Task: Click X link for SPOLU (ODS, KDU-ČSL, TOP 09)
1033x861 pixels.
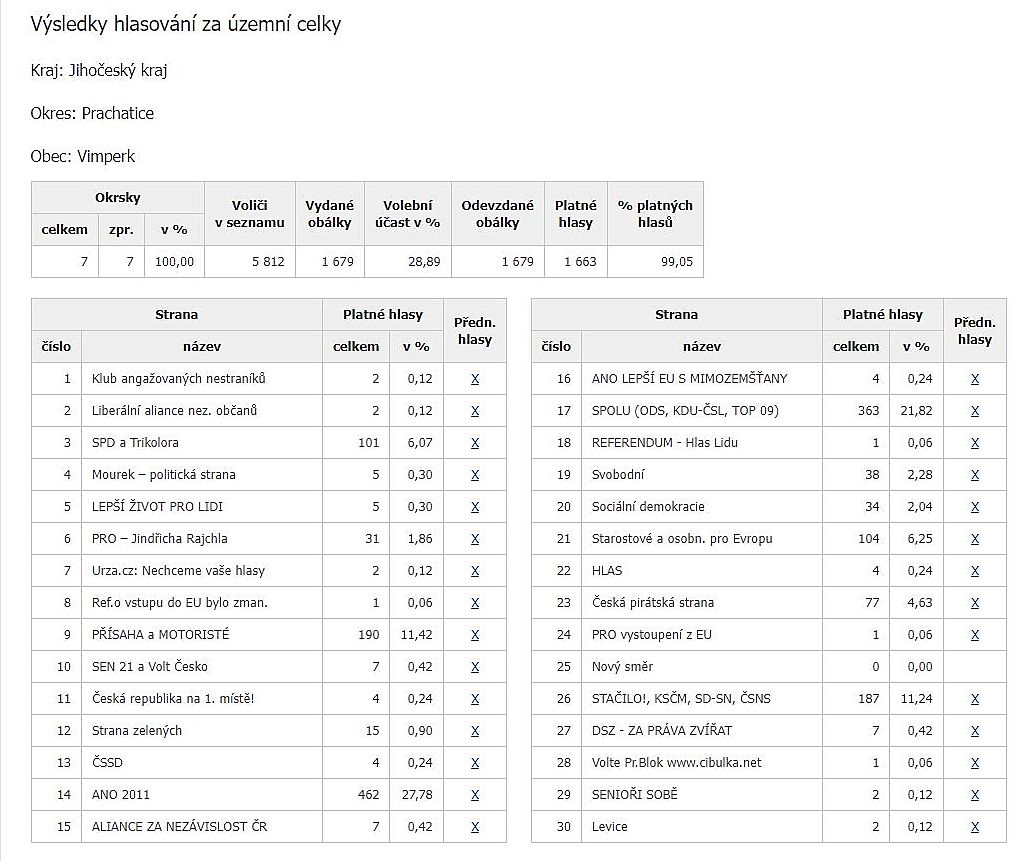Action: click(975, 411)
